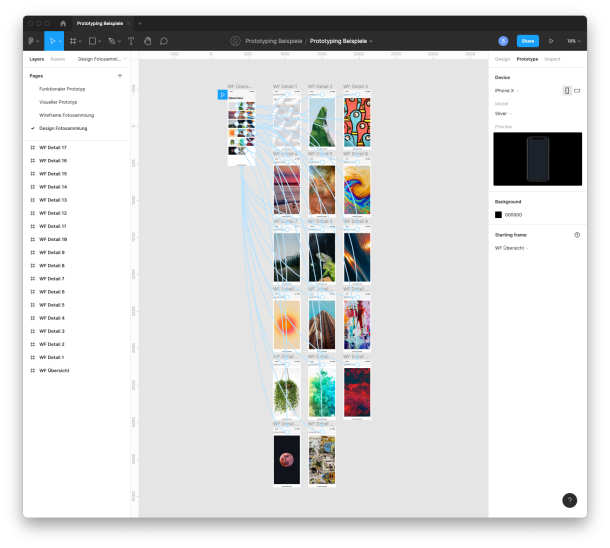Viewport: 610px width, 548px height.
Task: Select WF Detail 17 layer
Action: pos(53,147)
